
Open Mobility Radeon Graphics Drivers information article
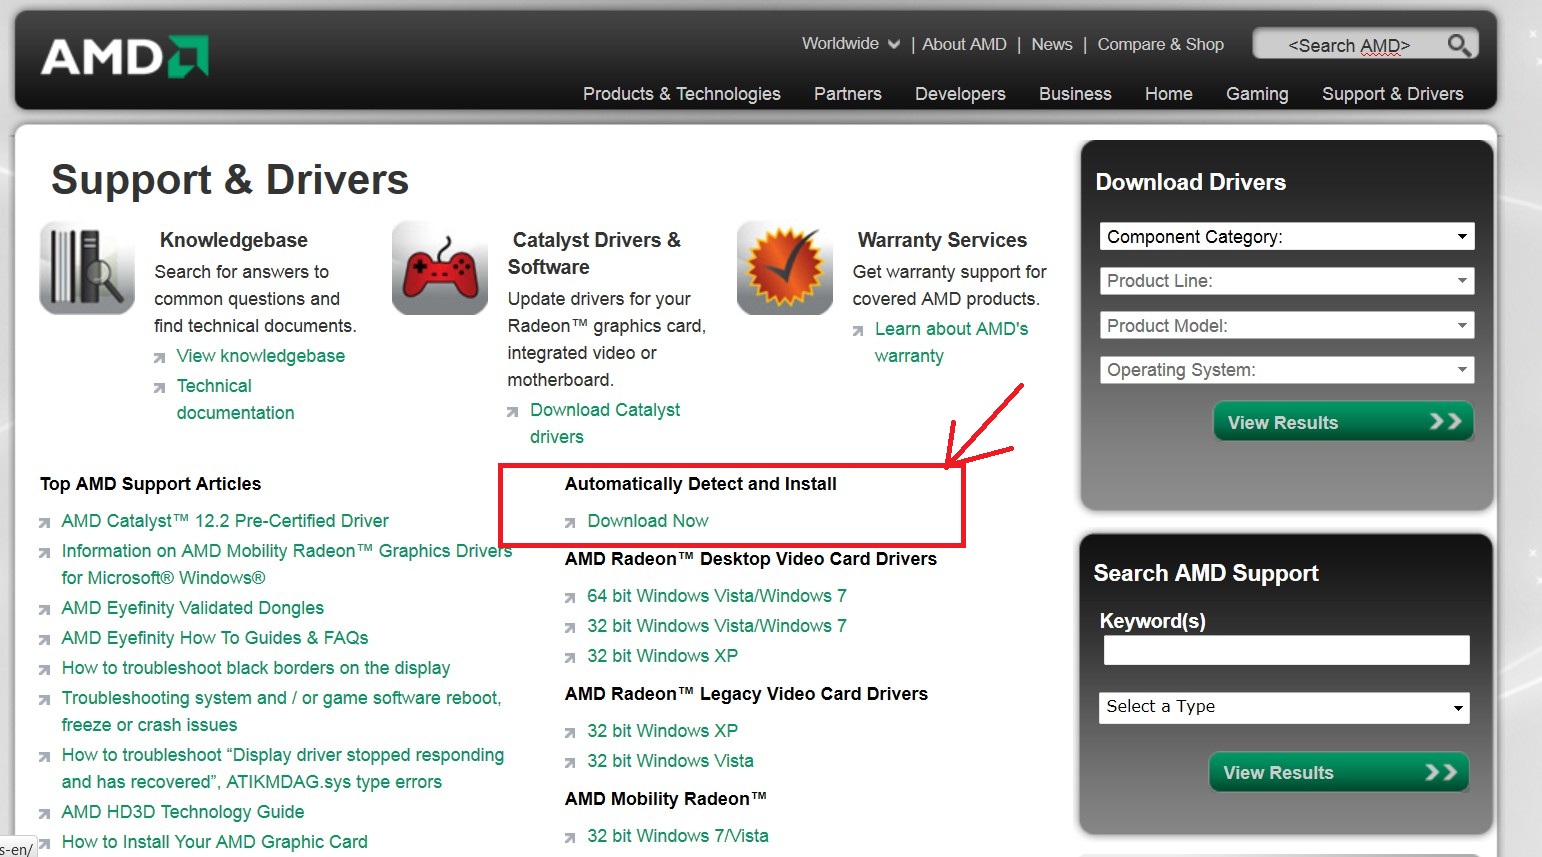click(287, 564)
